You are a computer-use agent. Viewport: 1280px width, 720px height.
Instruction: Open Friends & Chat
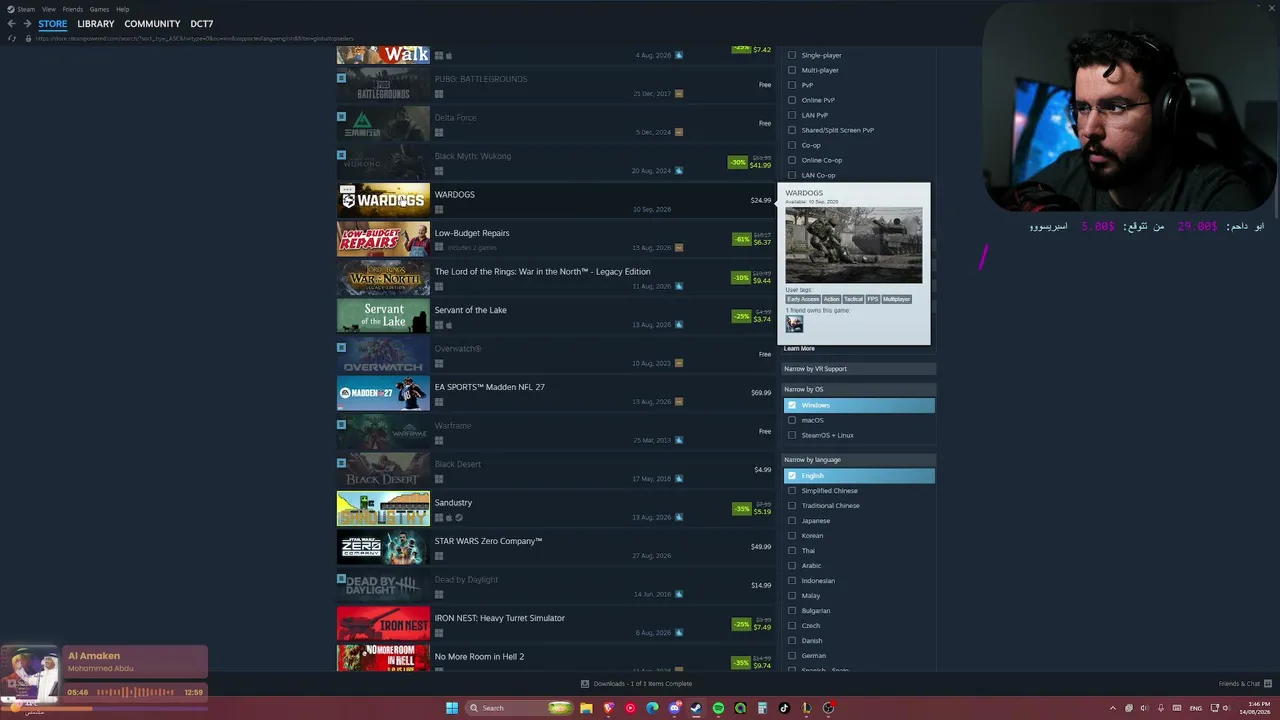point(1244,684)
